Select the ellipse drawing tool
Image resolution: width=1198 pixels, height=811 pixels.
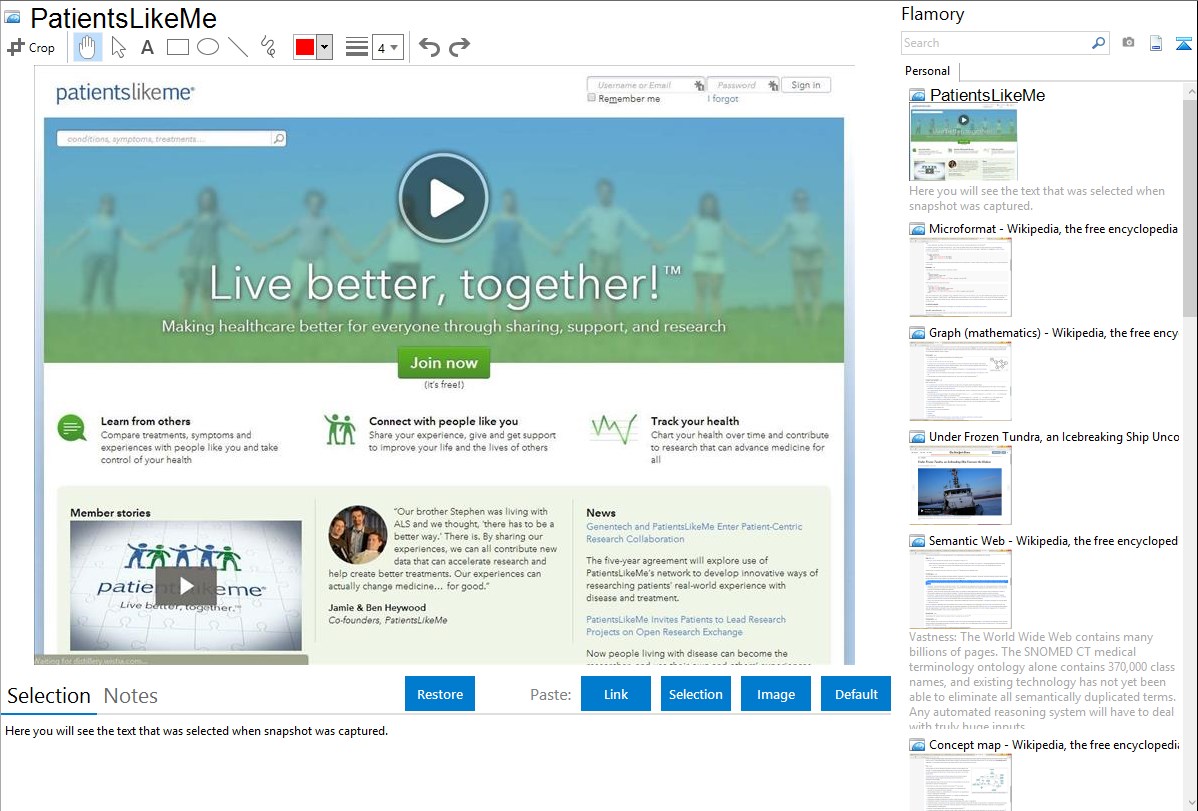click(x=208, y=47)
